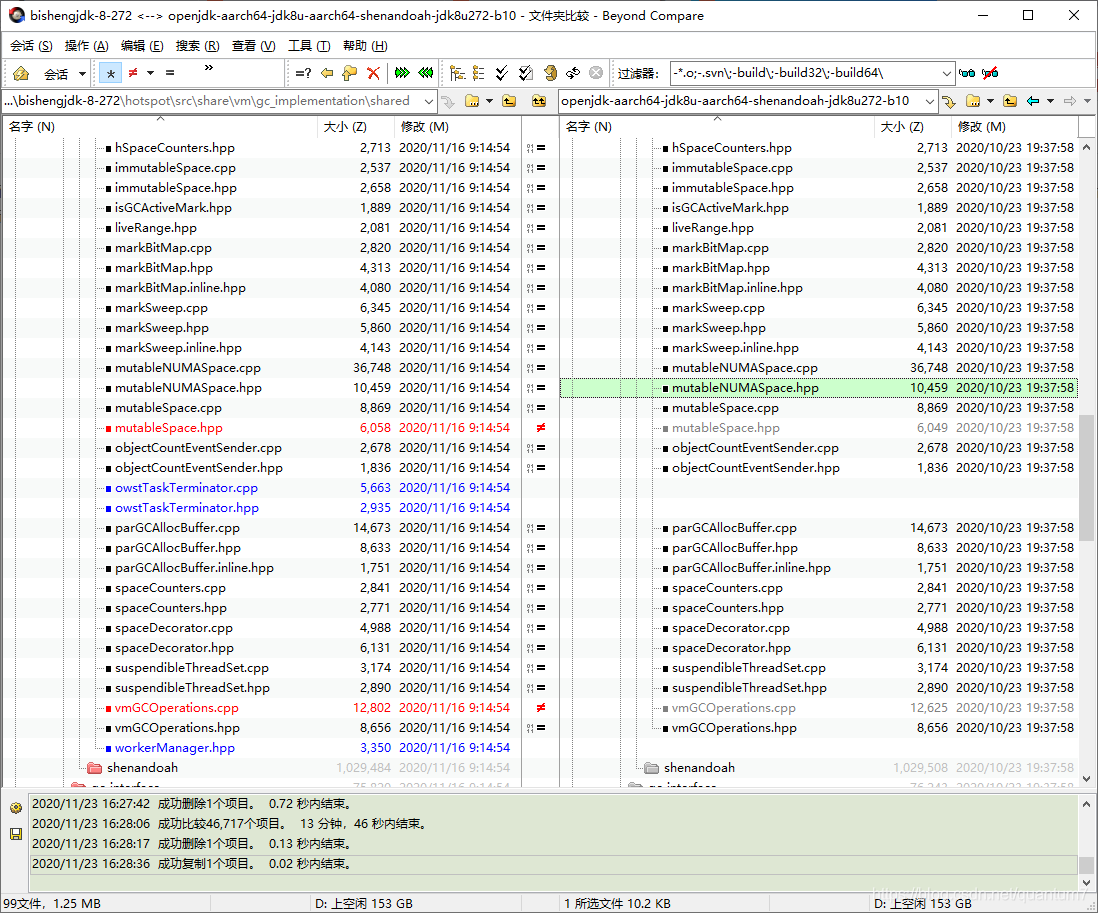Open the 过滤器 filter dropdown list
This screenshot has width=1098, height=913.
point(948,72)
